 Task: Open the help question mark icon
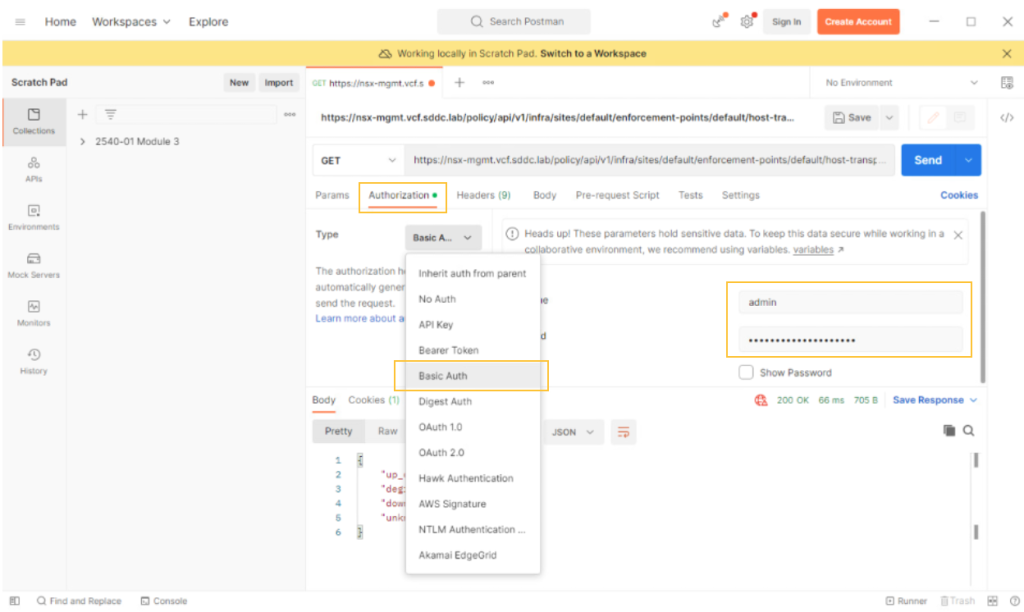point(1014,601)
